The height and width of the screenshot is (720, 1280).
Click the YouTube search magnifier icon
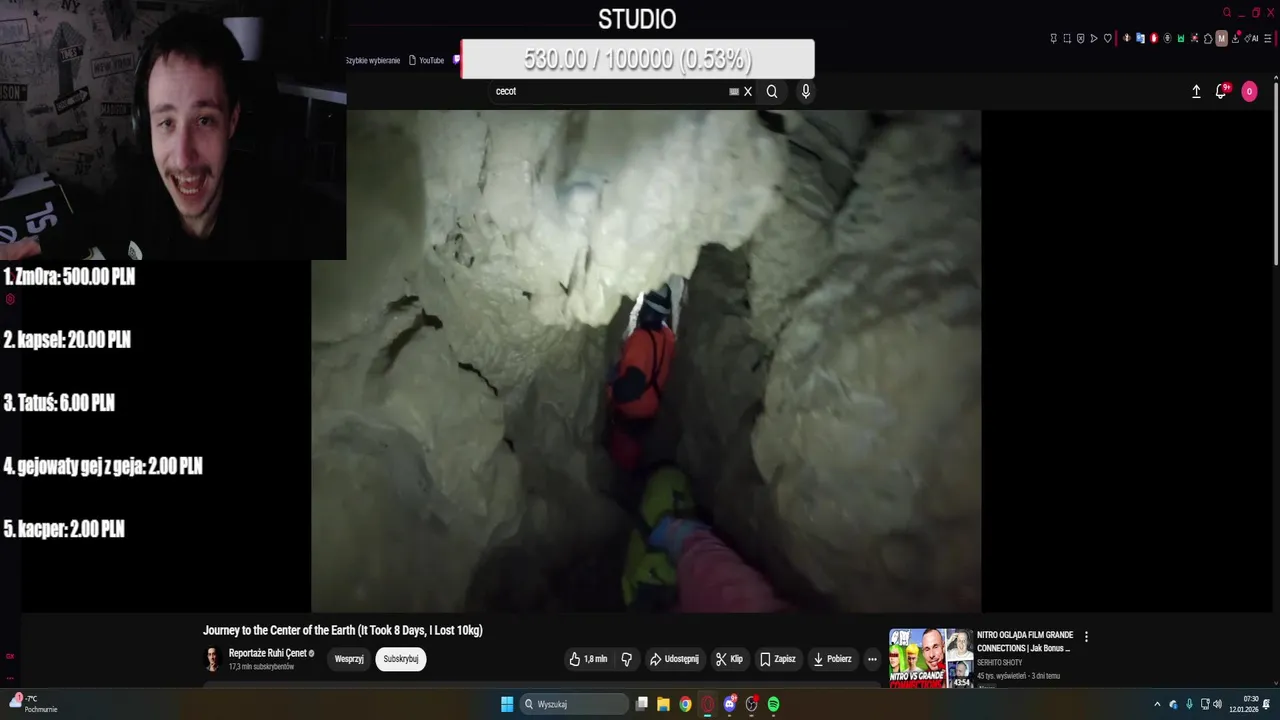pos(772,91)
